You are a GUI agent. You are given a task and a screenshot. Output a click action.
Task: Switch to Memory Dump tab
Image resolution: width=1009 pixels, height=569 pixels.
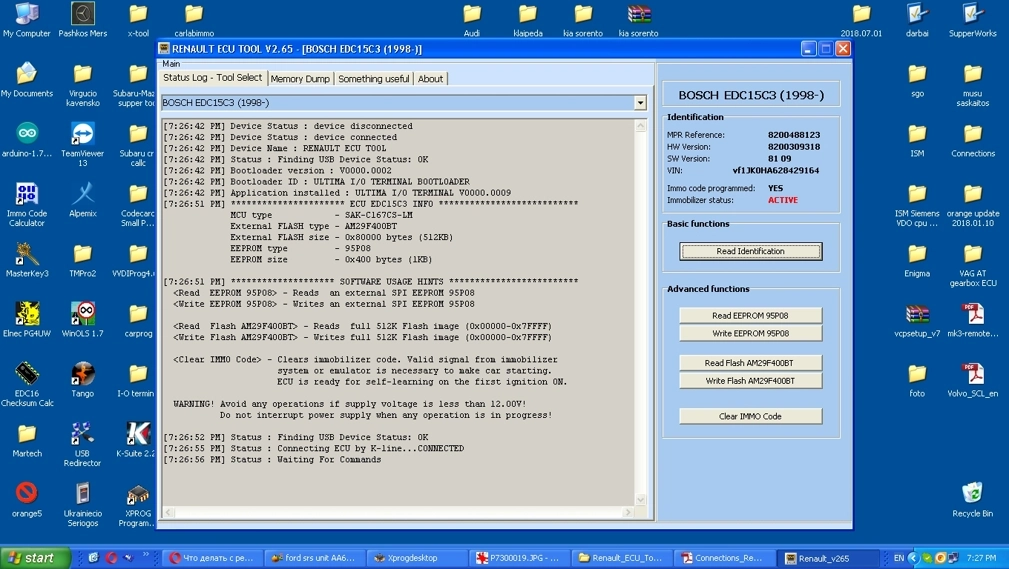[x=300, y=79]
